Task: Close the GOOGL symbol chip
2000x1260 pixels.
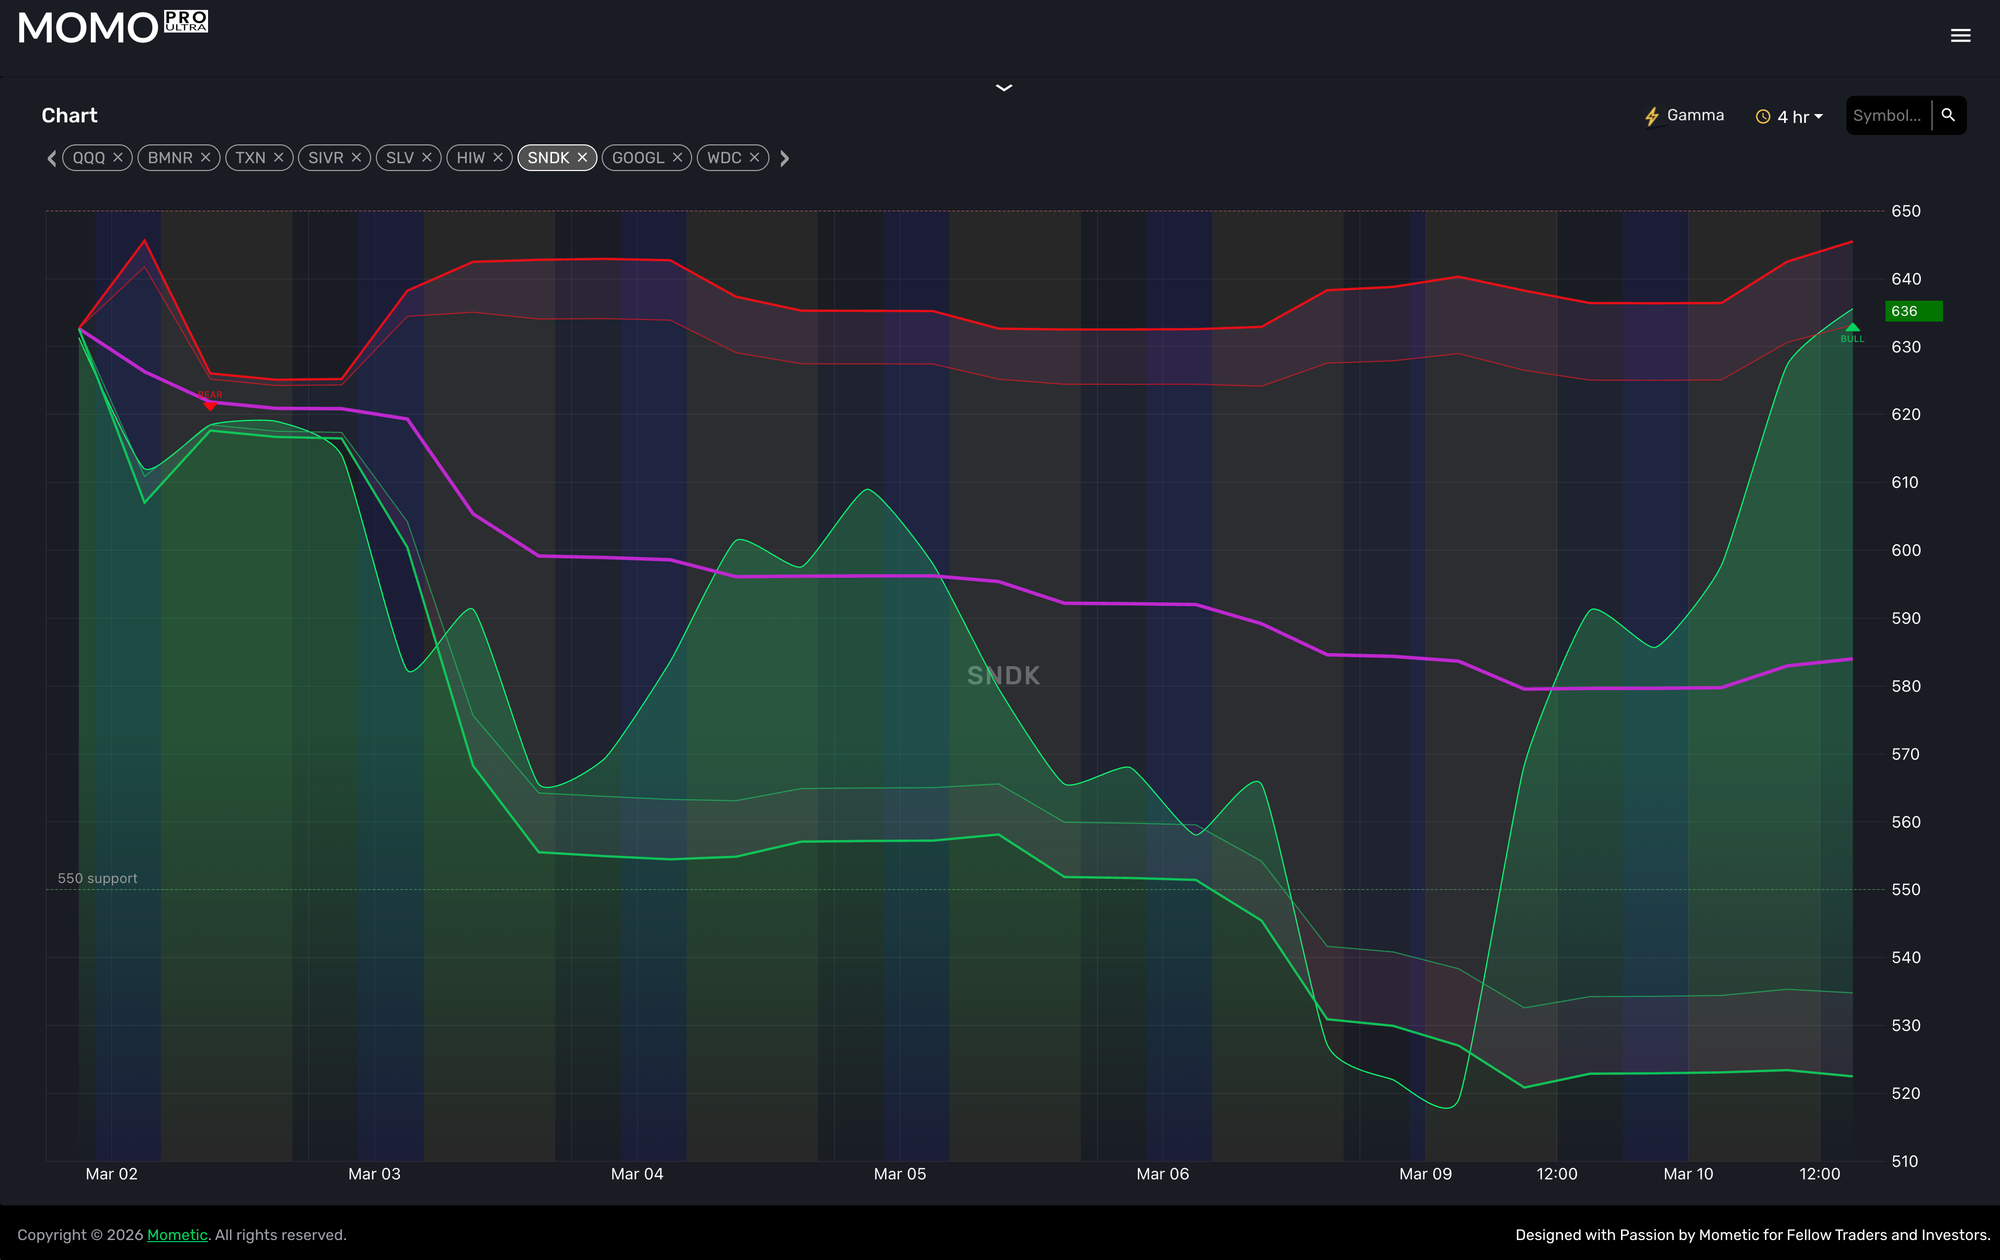Action: point(677,158)
